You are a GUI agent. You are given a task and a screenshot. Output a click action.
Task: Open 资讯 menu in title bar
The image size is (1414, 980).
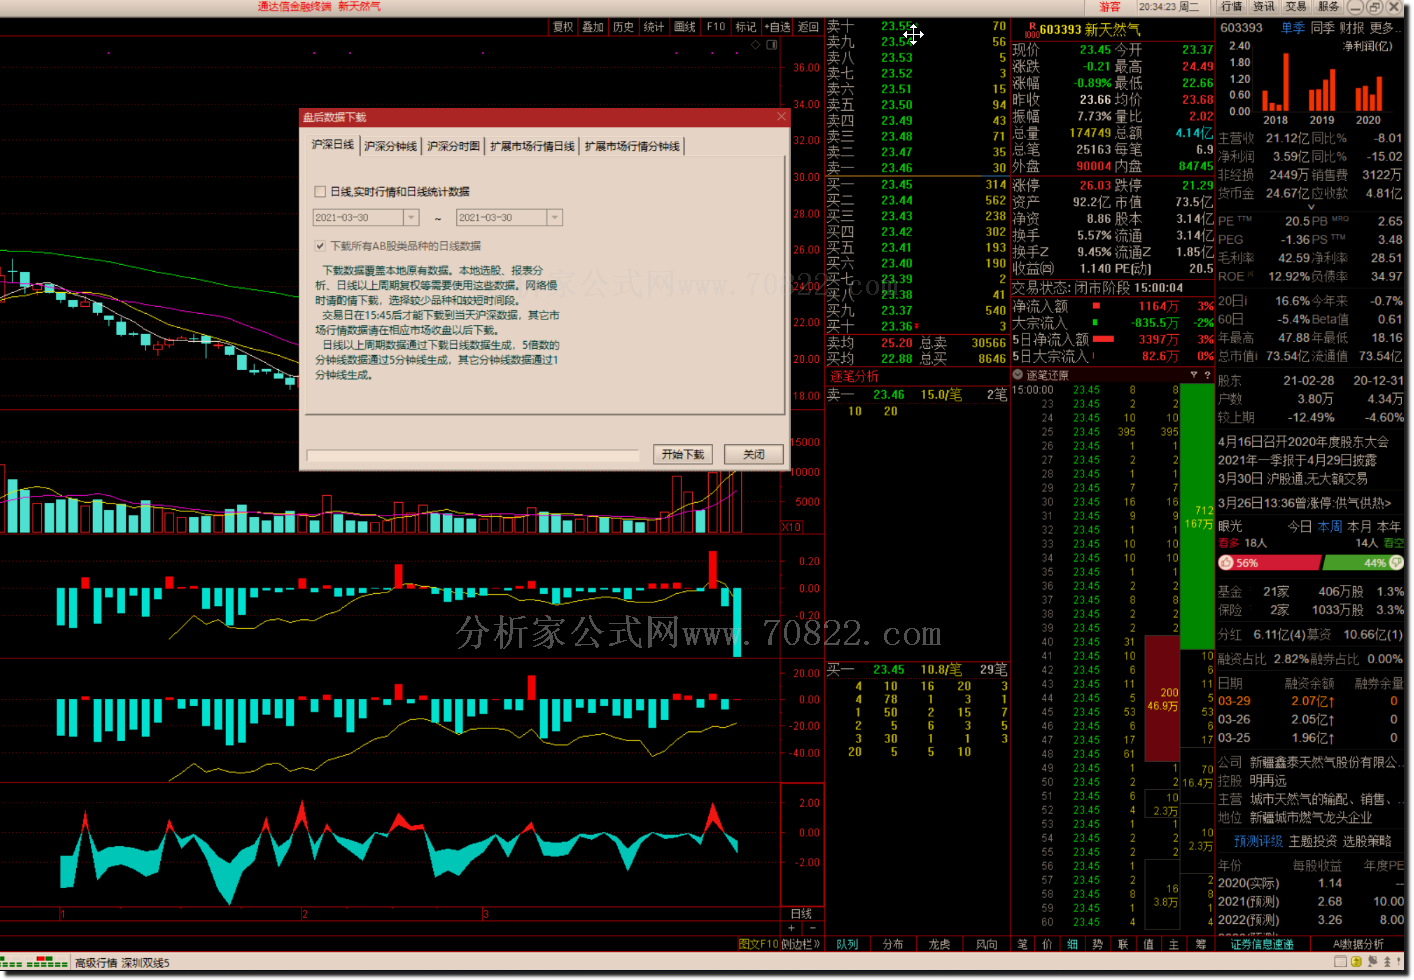coord(1264,6)
